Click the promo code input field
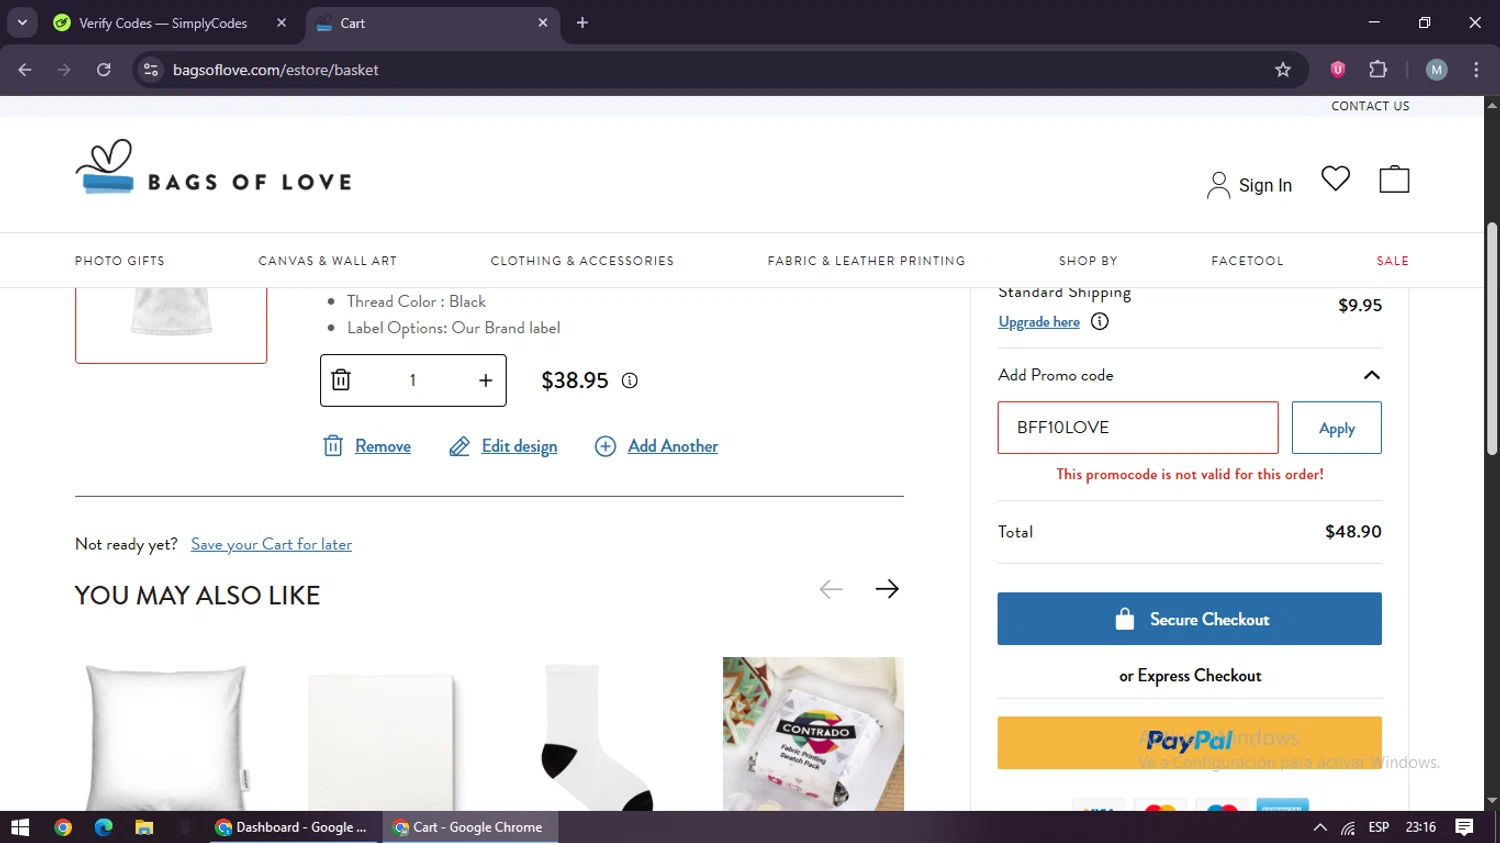 click(x=1138, y=427)
